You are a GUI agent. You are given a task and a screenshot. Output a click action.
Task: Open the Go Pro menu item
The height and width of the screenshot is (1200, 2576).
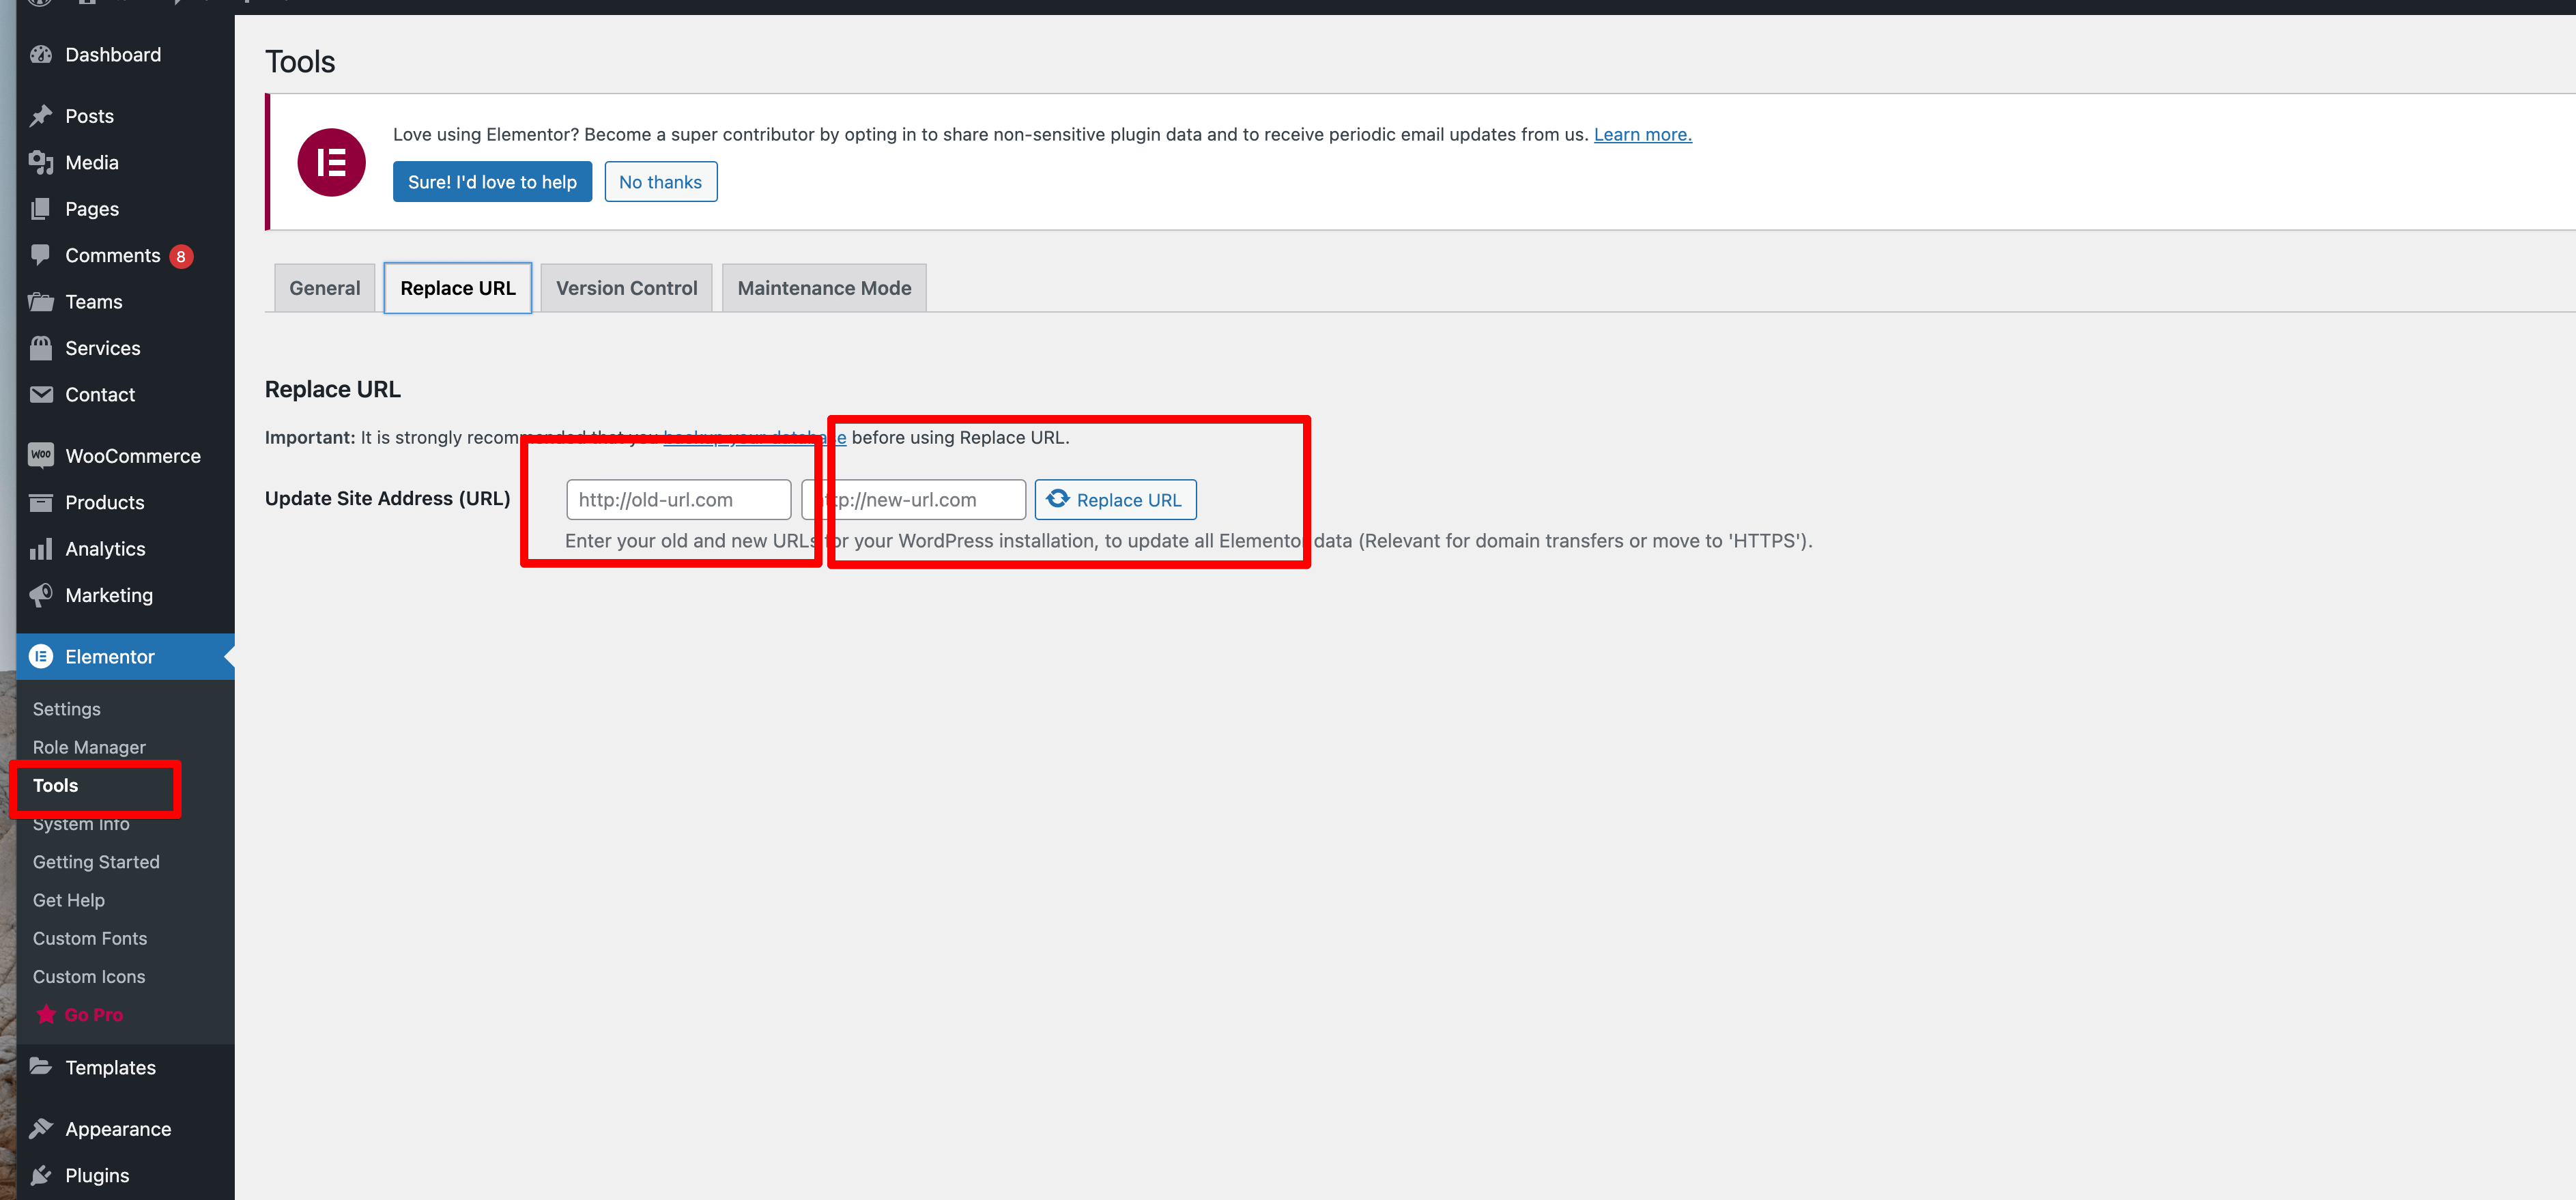point(93,1015)
